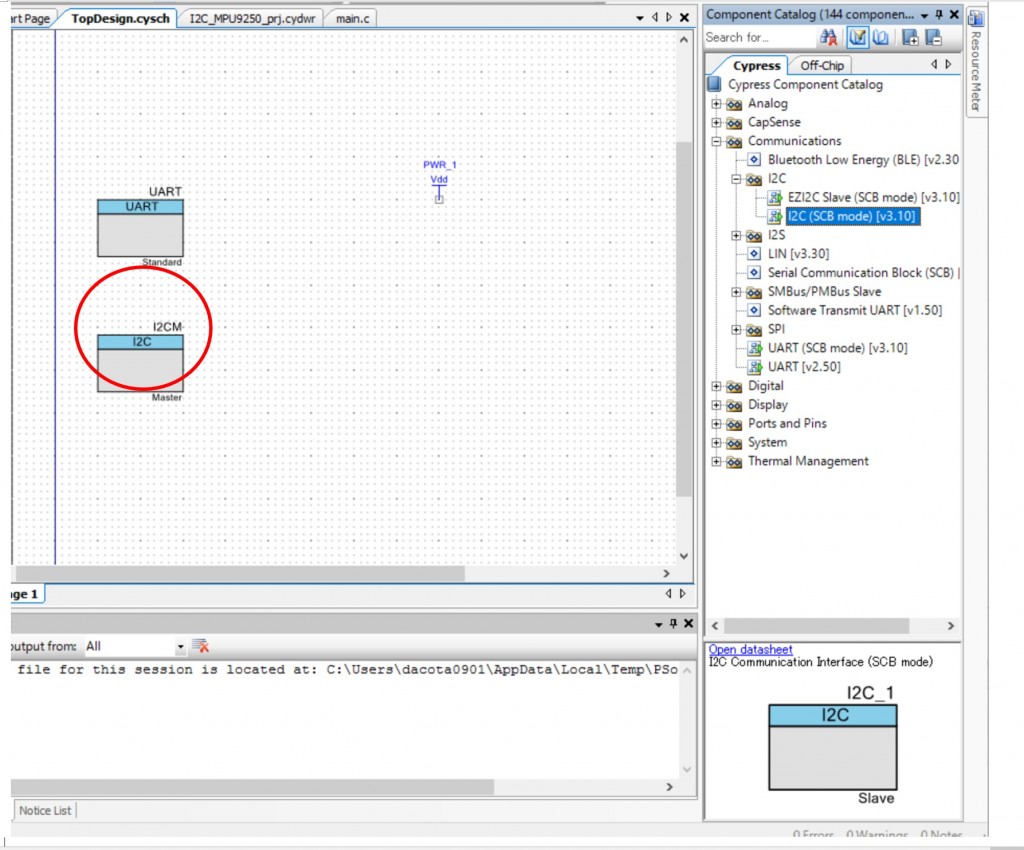Image resolution: width=1024 pixels, height=850 pixels.
Task: Click the SPI folder icon
Action: [x=754, y=330]
